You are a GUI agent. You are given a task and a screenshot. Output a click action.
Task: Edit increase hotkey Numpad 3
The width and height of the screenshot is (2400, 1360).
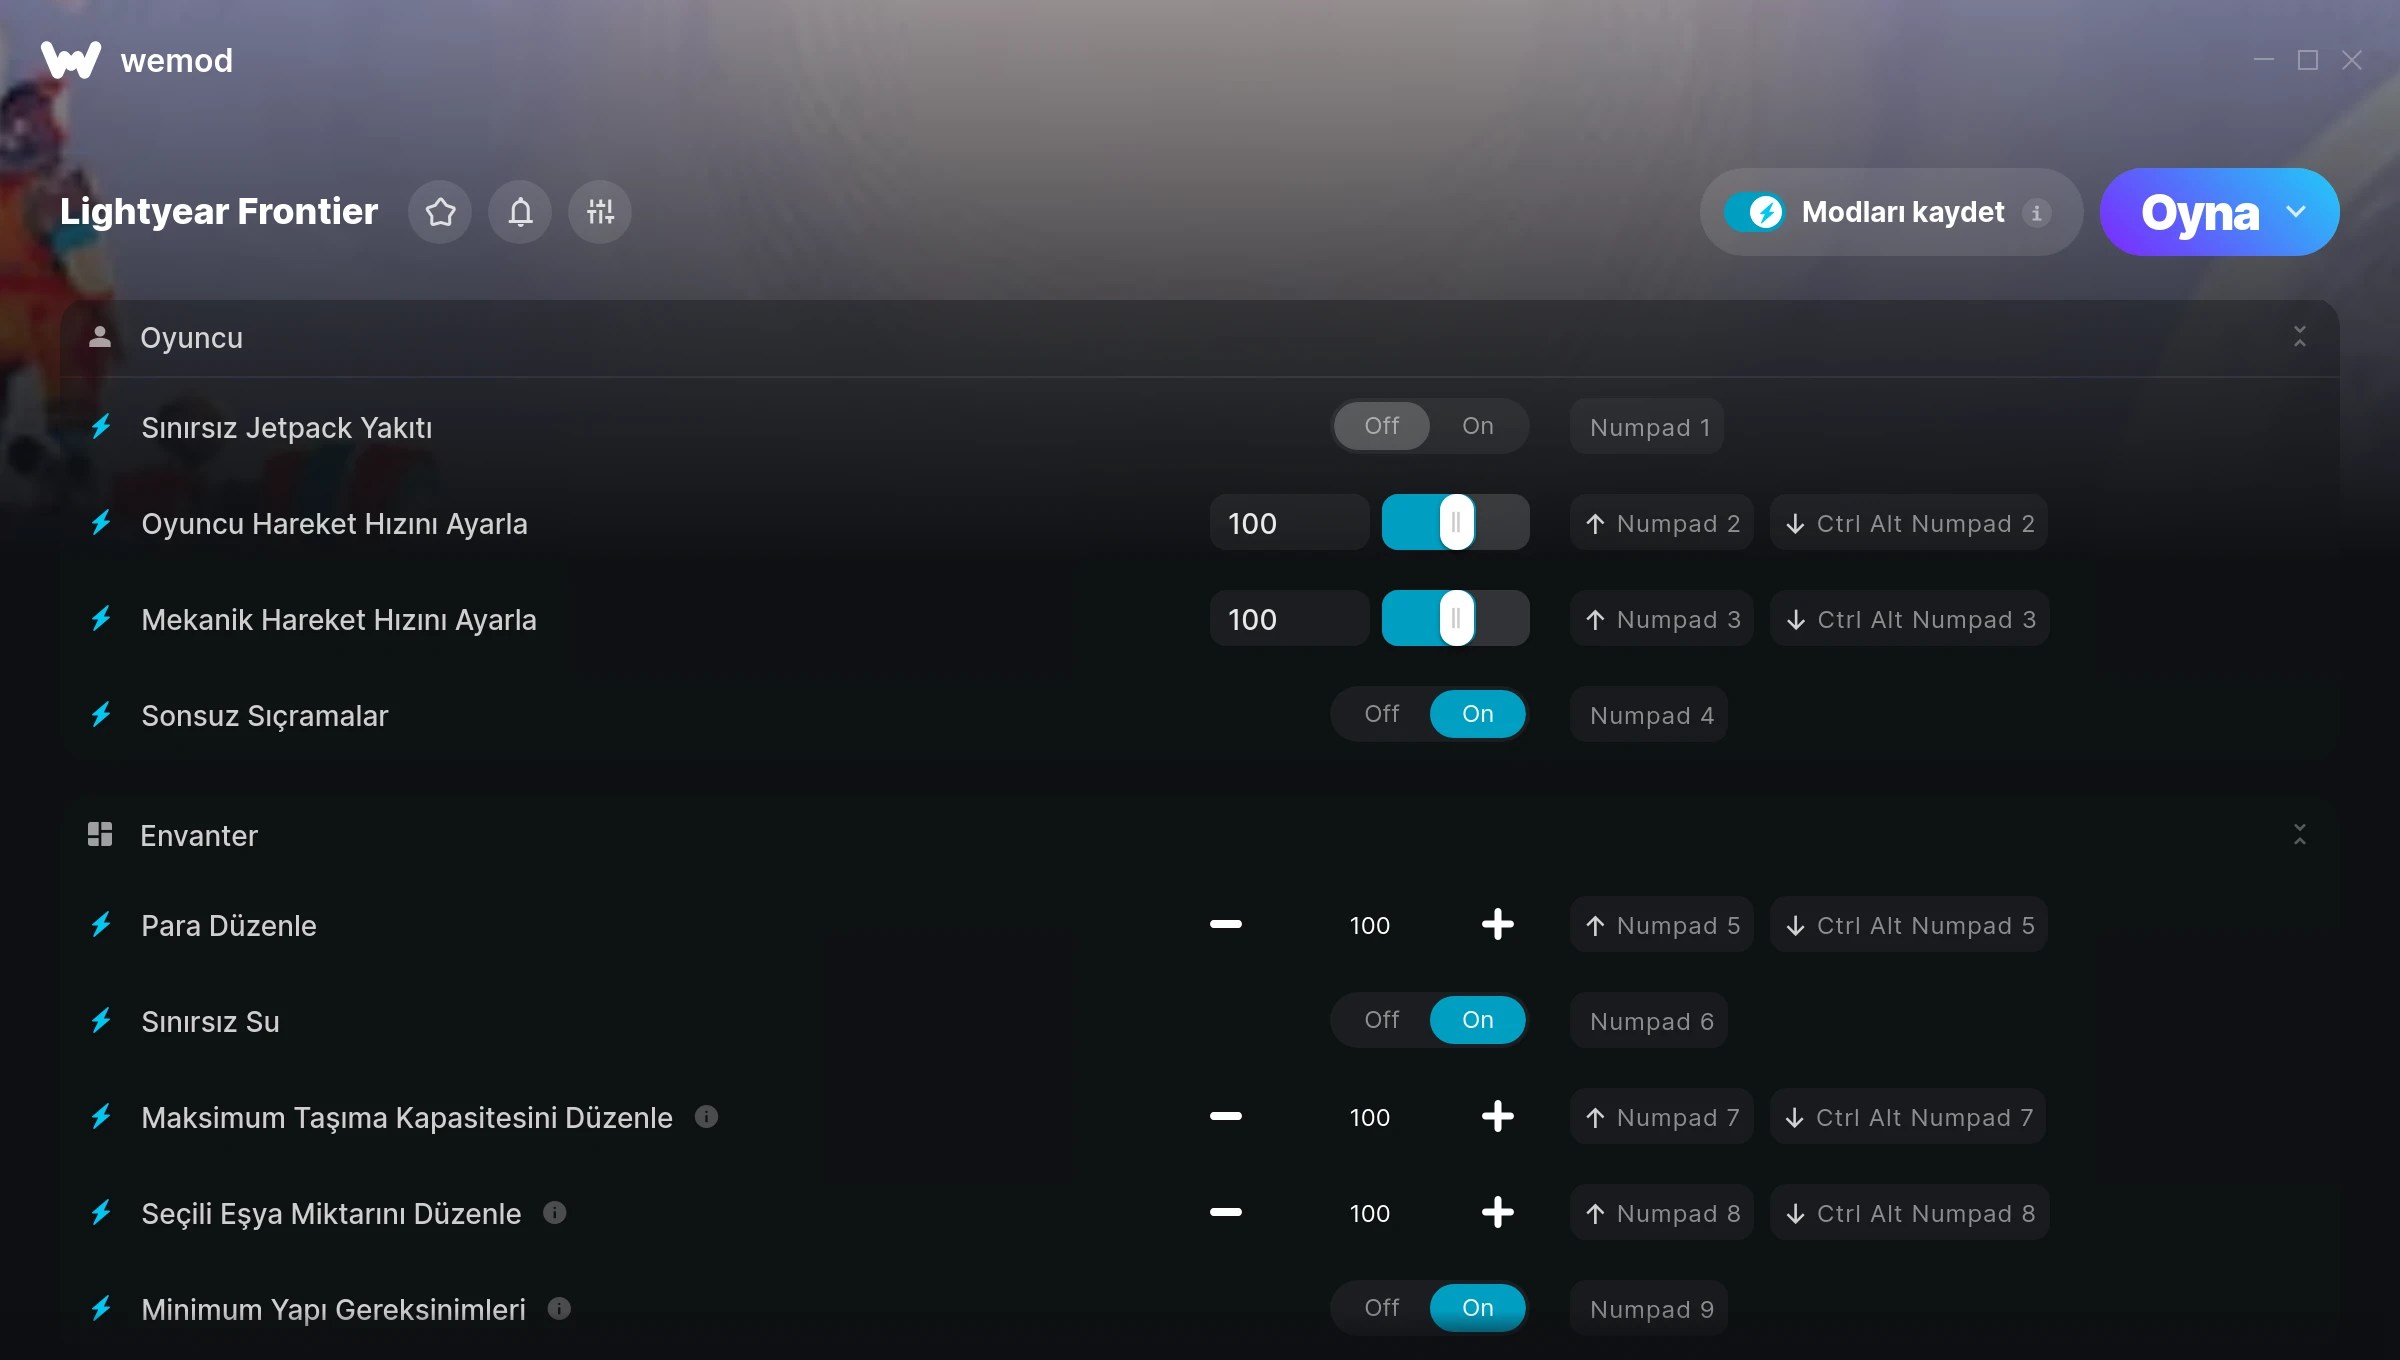tap(1662, 619)
